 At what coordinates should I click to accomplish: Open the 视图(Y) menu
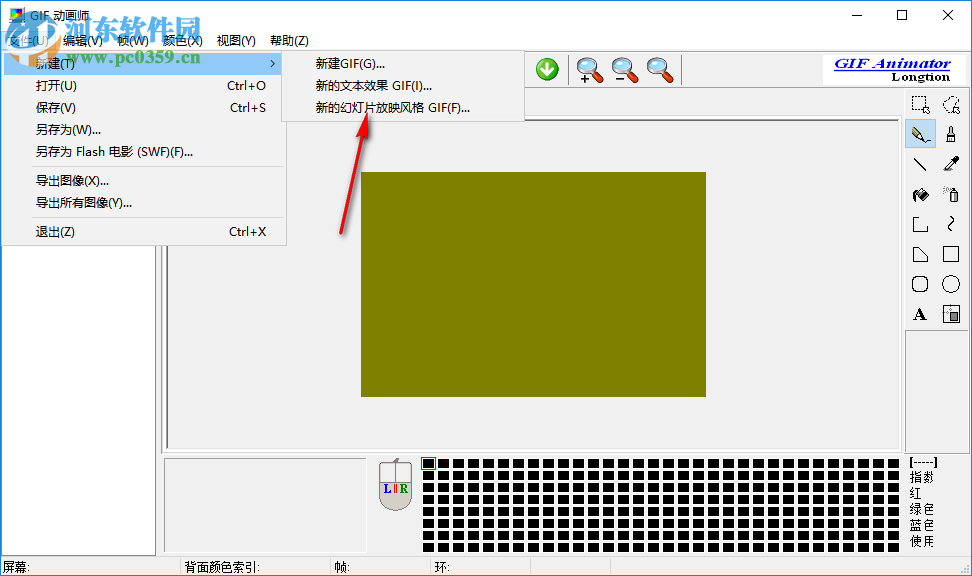click(x=235, y=40)
